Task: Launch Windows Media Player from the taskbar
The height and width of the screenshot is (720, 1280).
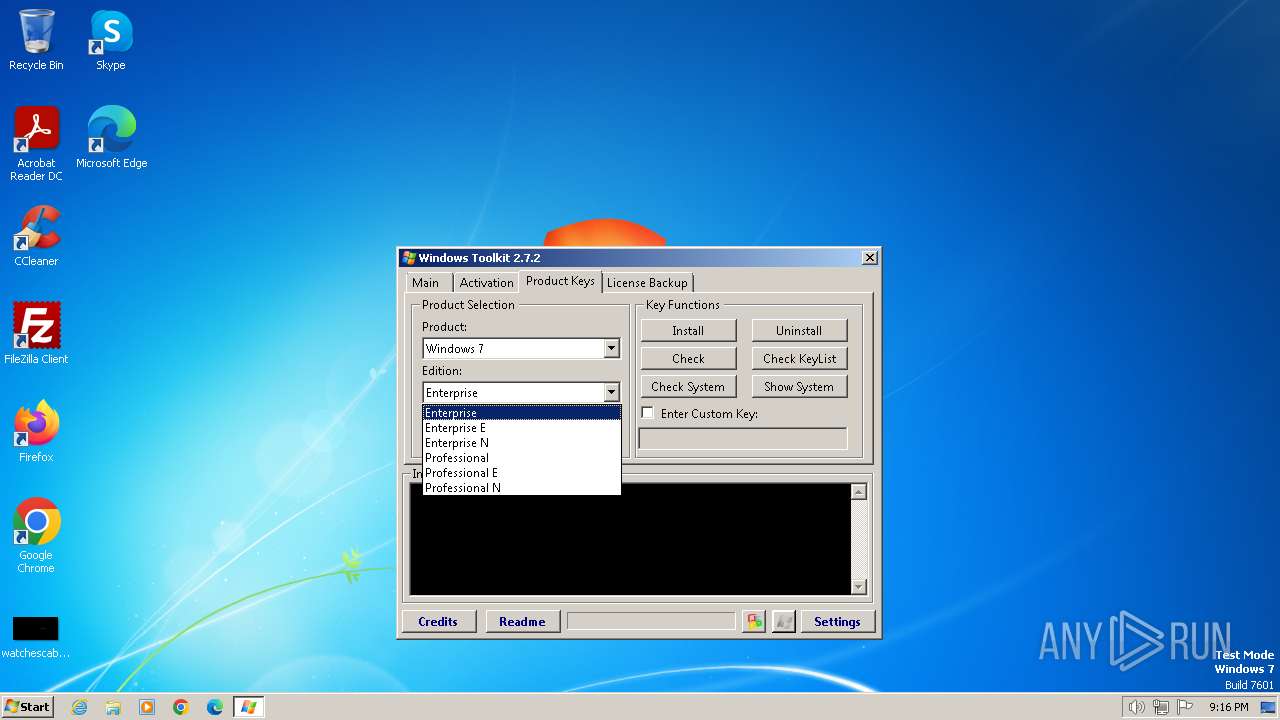Action: click(x=147, y=707)
